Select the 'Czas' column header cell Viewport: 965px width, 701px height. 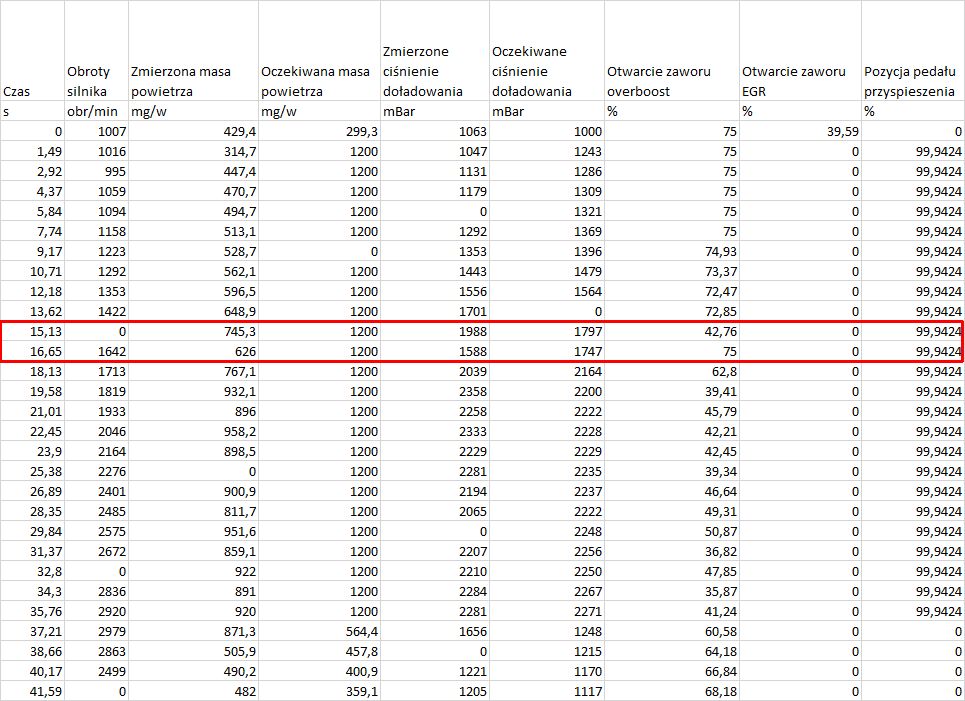(x=32, y=50)
